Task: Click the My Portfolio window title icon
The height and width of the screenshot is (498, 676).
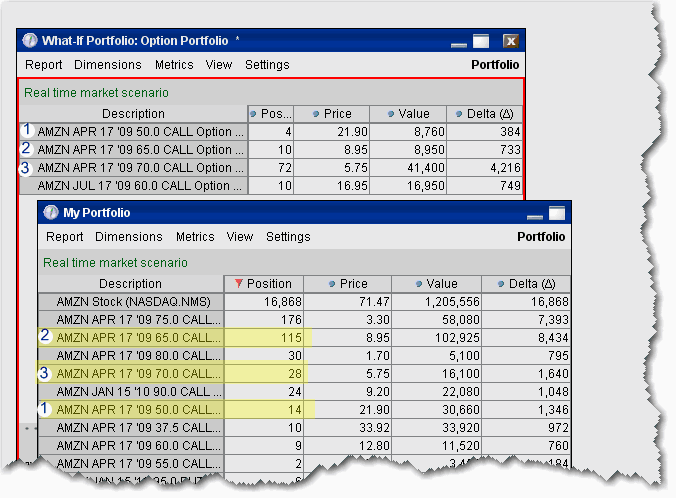Action: click(51, 213)
